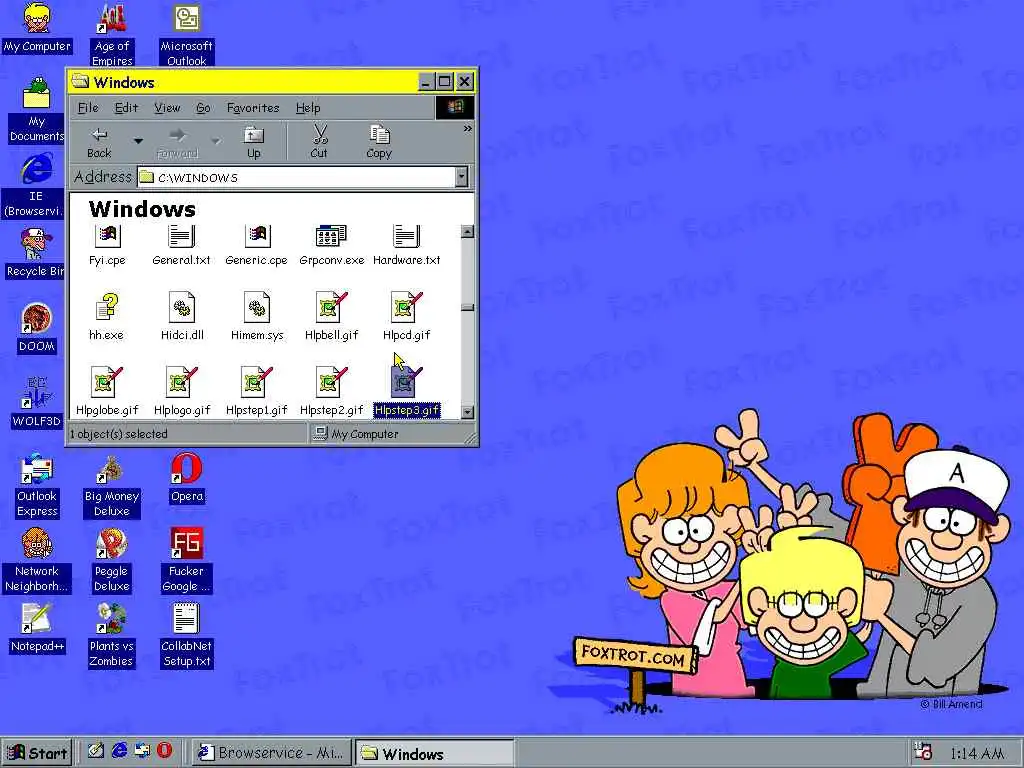Click the selected Hlpstep3.gif file

point(407,392)
